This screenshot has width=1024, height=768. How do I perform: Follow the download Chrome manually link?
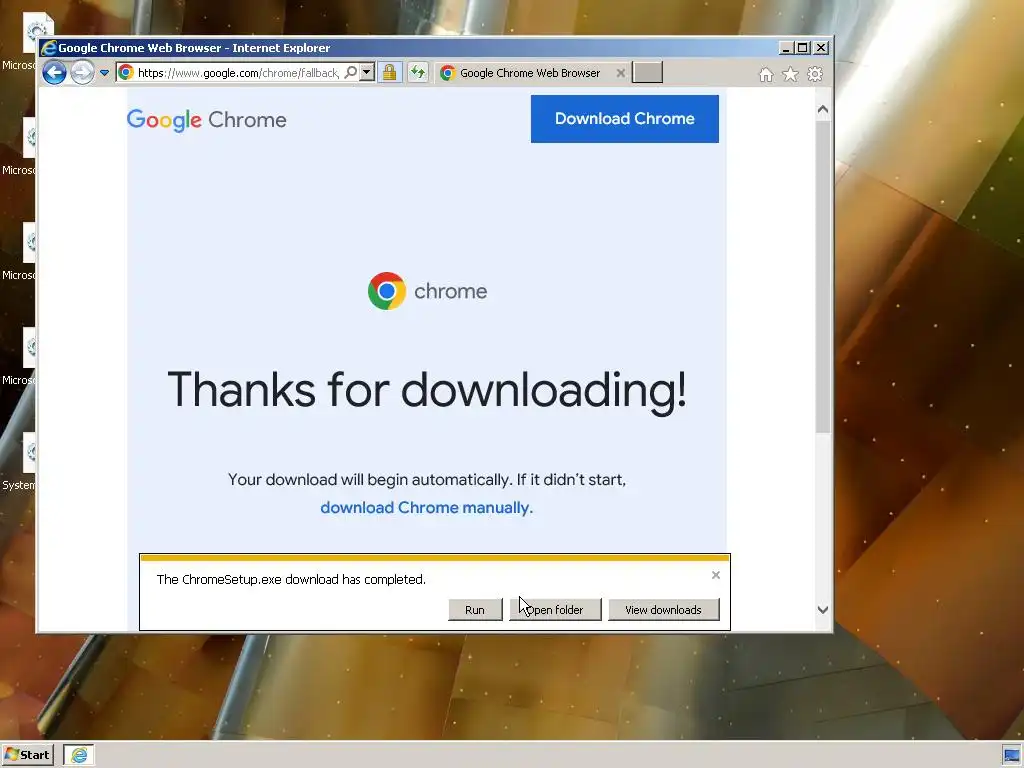click(426, 507)
